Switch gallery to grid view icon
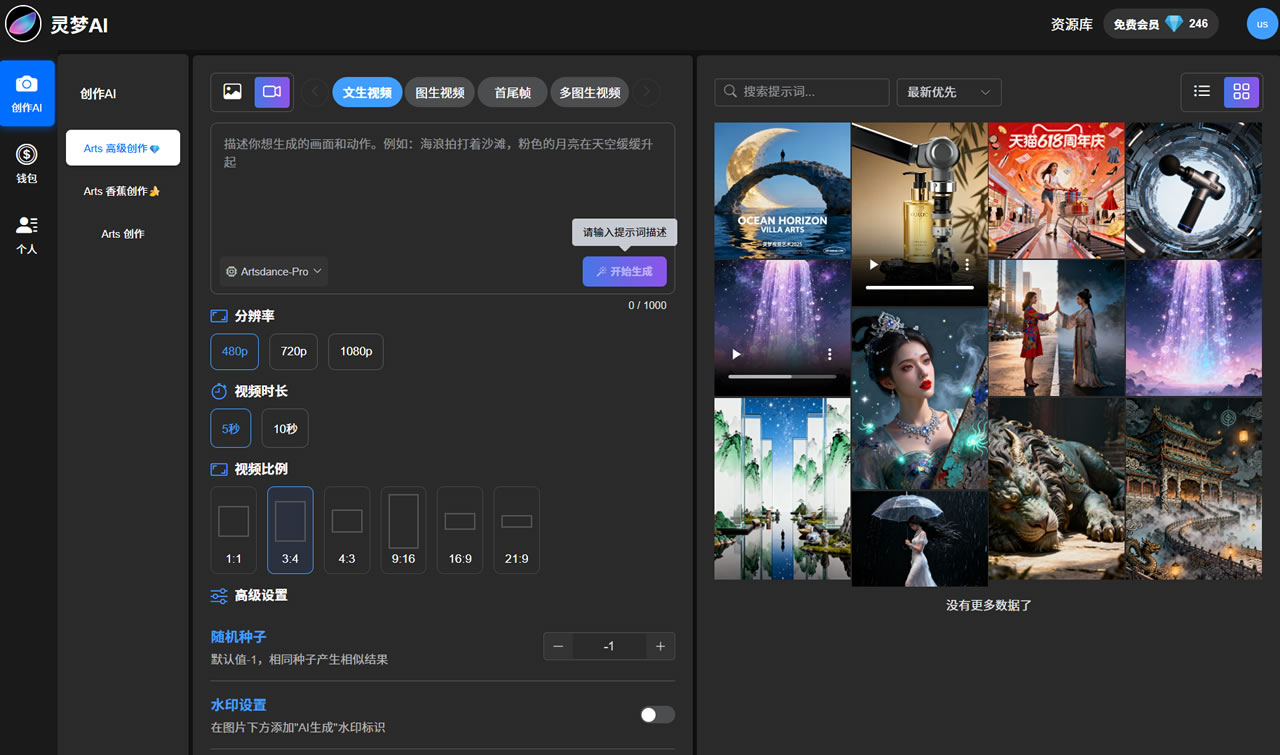 (1241, 92)
